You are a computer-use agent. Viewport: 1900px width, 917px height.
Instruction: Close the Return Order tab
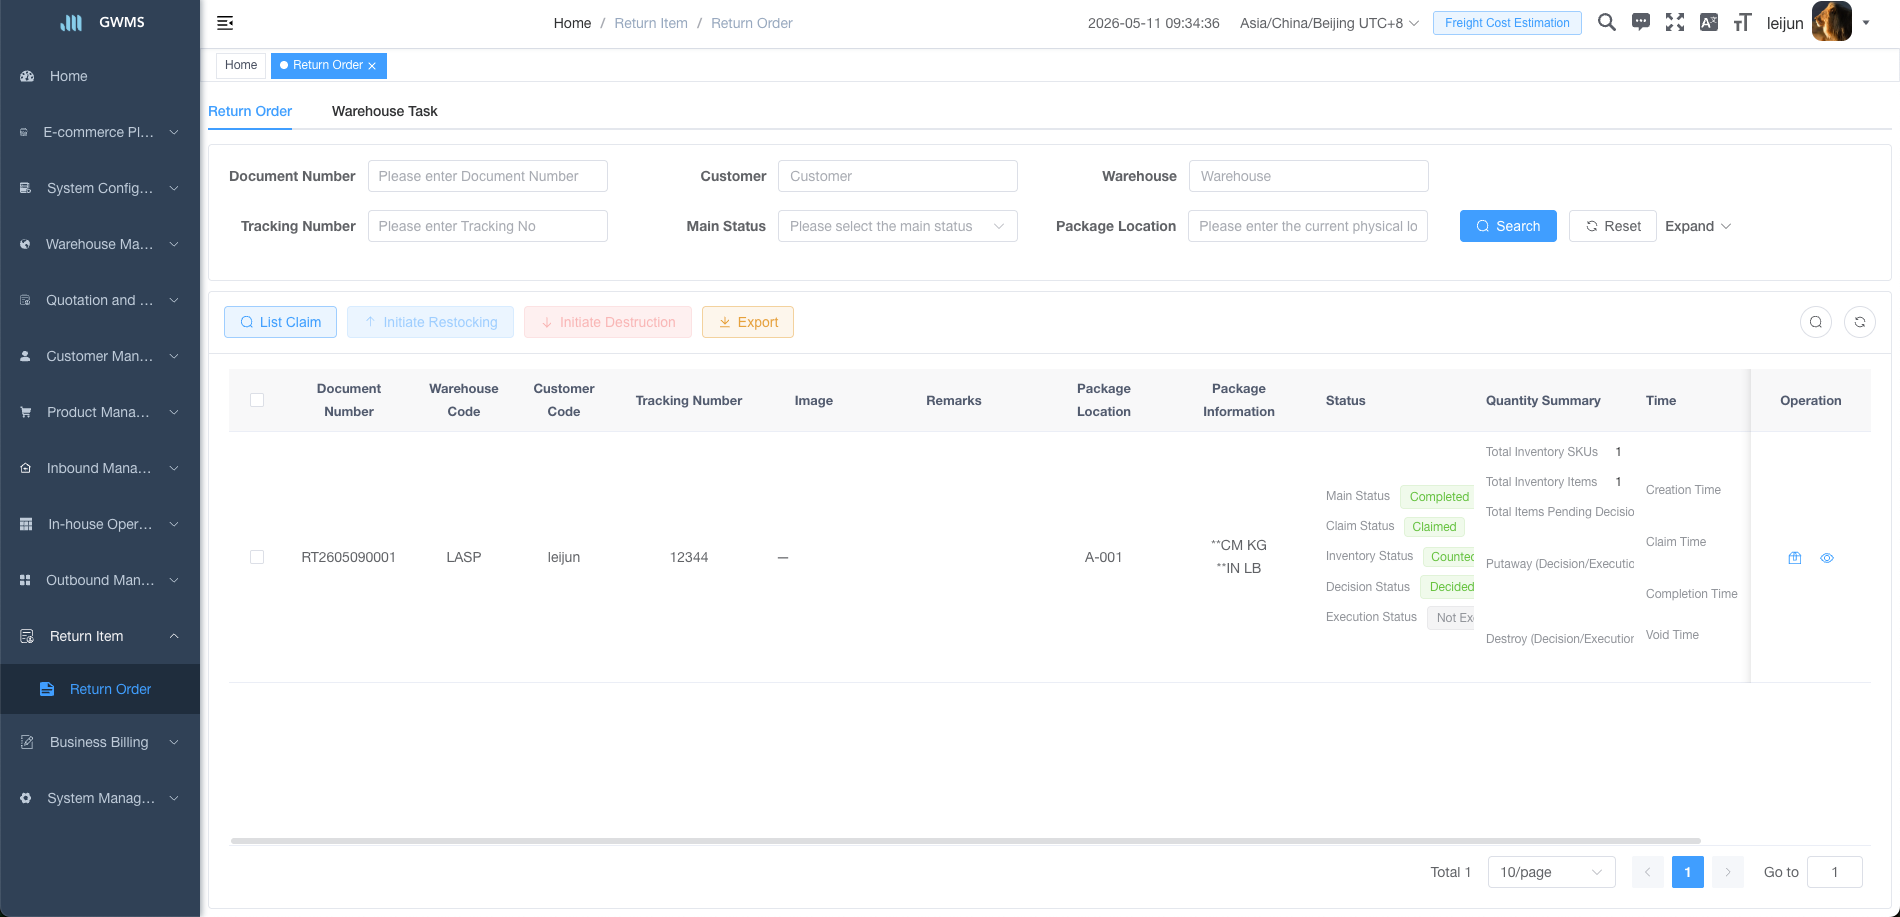pyautogui.click(x=372, y=66)
